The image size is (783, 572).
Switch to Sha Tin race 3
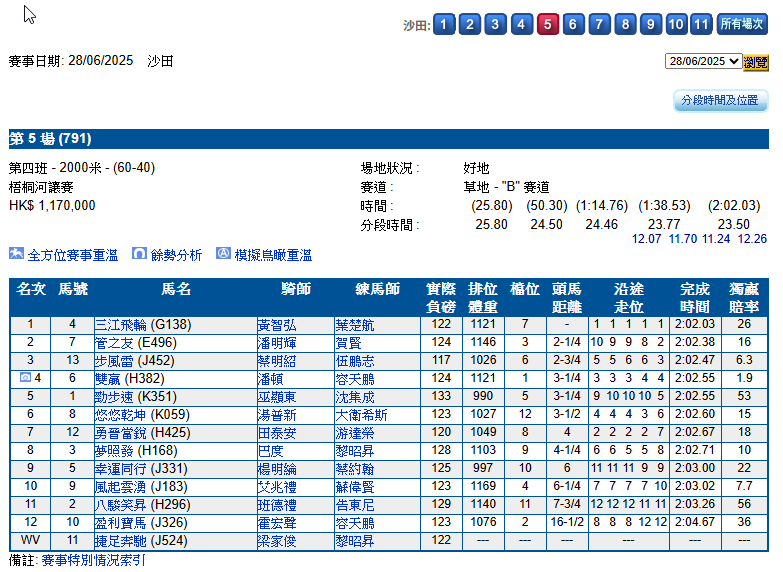click(495, 24)
